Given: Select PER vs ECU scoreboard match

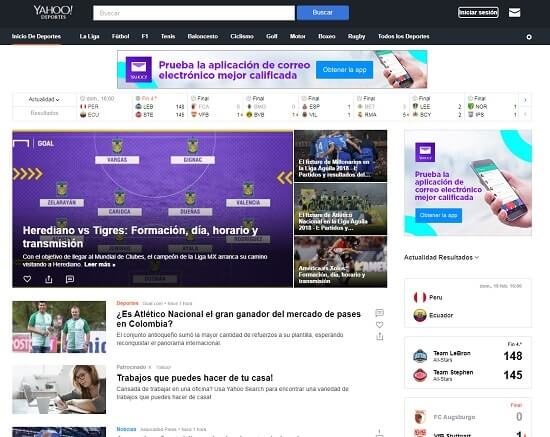Looking at the screenshot, I should tap(105, 107).
